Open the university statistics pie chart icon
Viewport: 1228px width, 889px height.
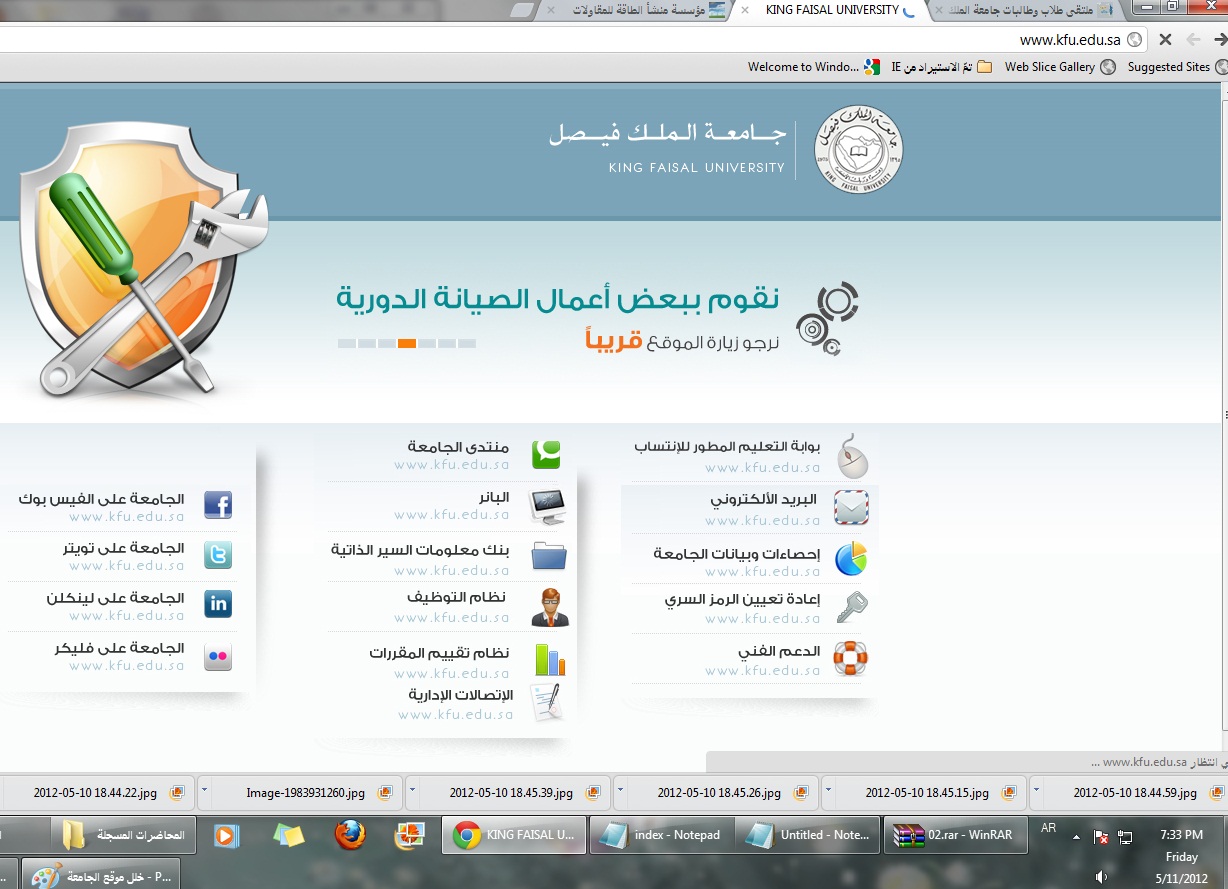point(851,559)
